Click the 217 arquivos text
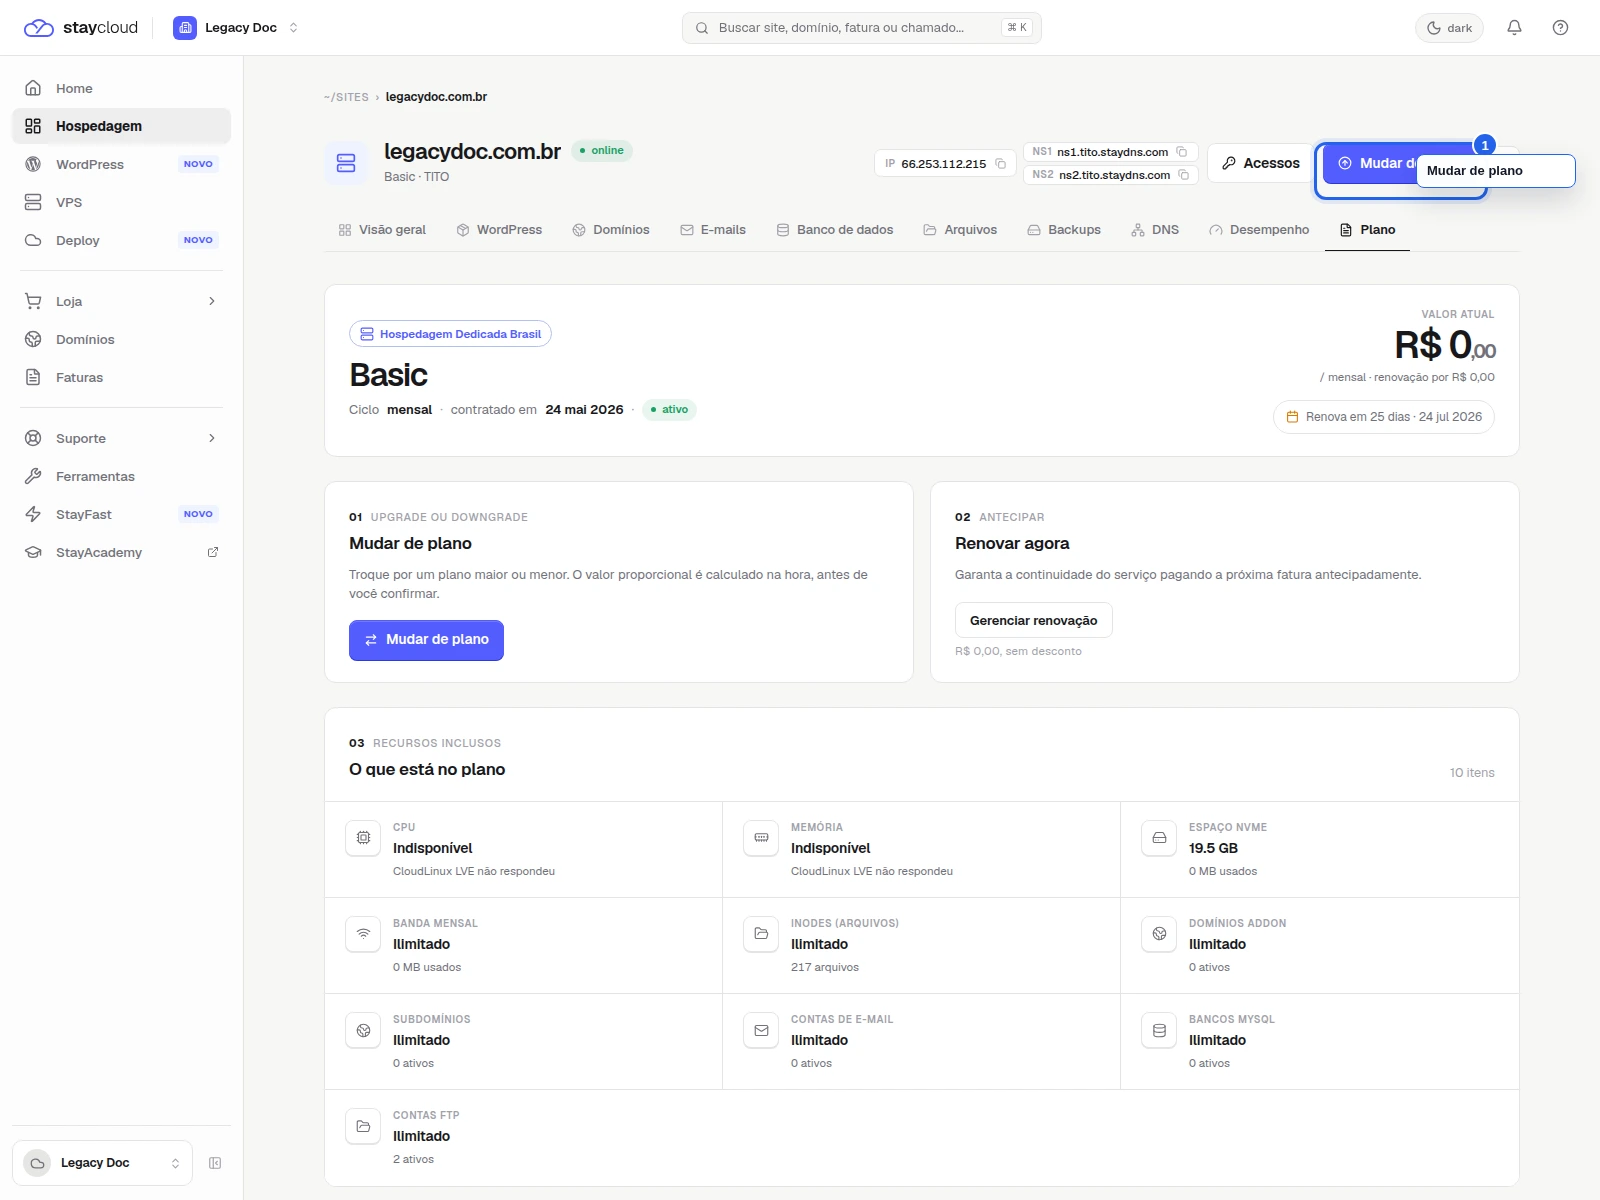1600x1200 pixels. (x=825, y=967)
